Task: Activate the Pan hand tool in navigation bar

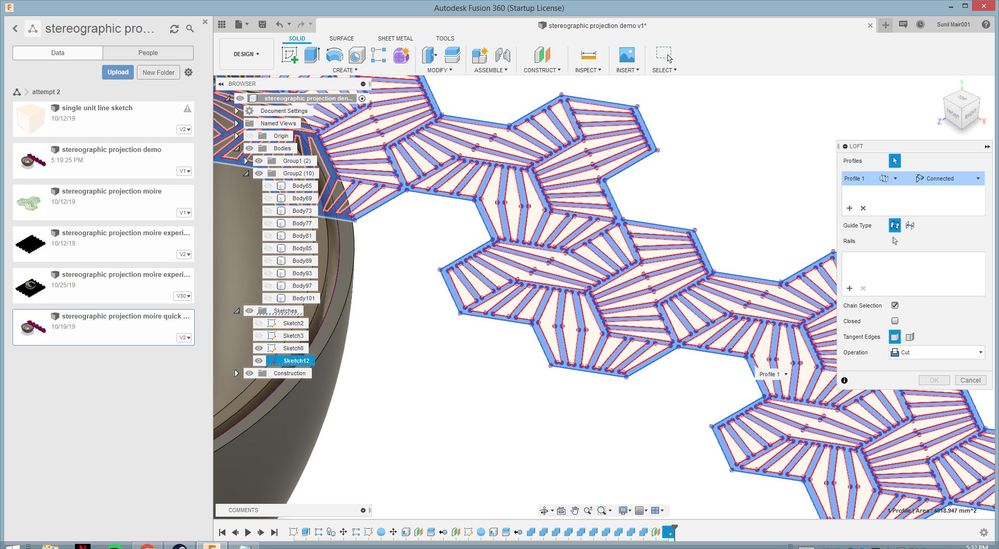Action: point(574,511)
